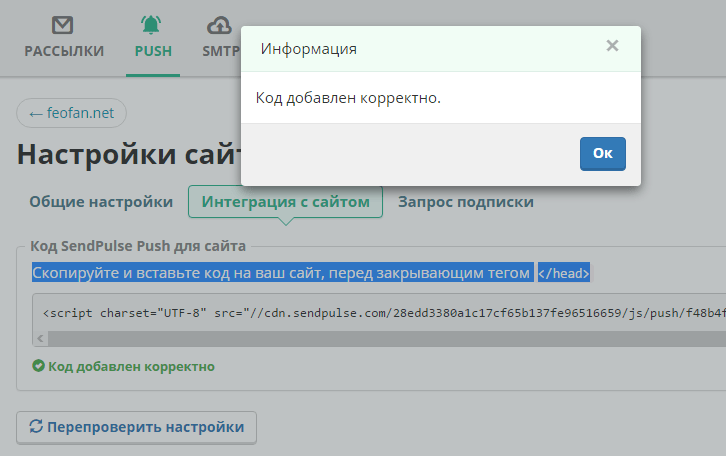726x456 pixels.
Task: Close the Информация dialog with X
Action: point(612,45)
